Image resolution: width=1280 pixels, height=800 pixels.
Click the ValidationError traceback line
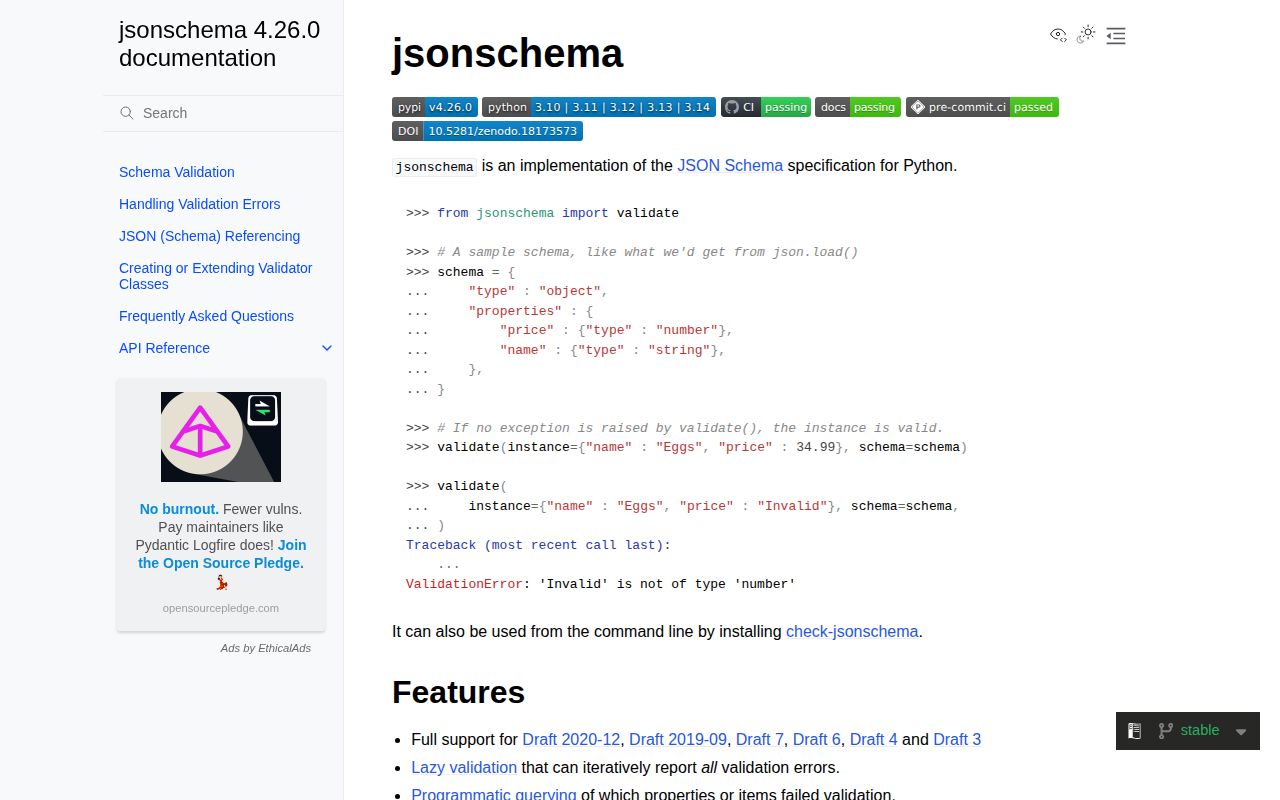[600, 584]
